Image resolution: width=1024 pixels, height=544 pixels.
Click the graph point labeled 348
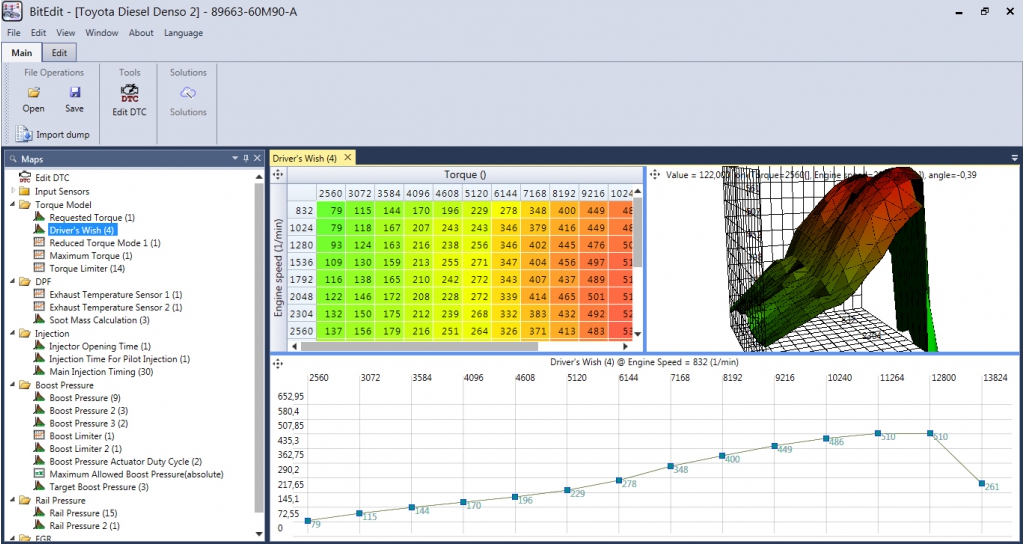tap(671, 466)
